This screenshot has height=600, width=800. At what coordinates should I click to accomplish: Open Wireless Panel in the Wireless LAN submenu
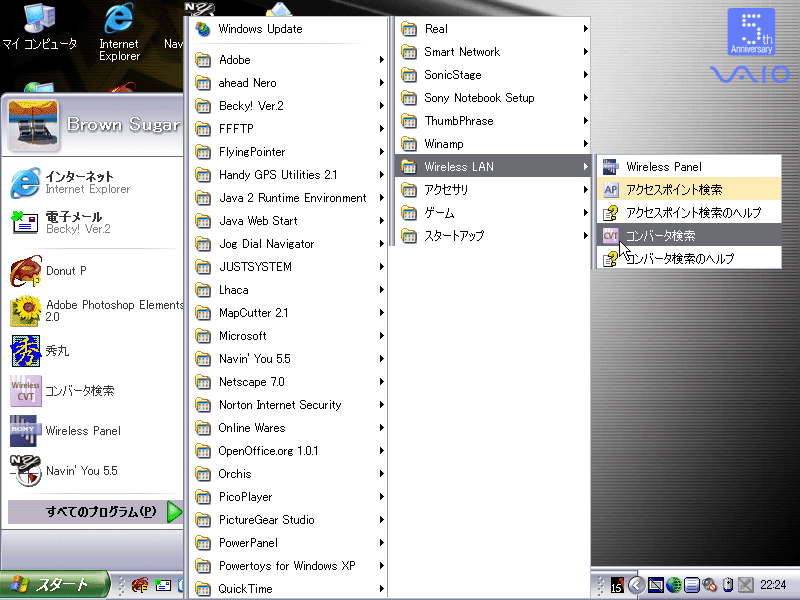point(689,167)
